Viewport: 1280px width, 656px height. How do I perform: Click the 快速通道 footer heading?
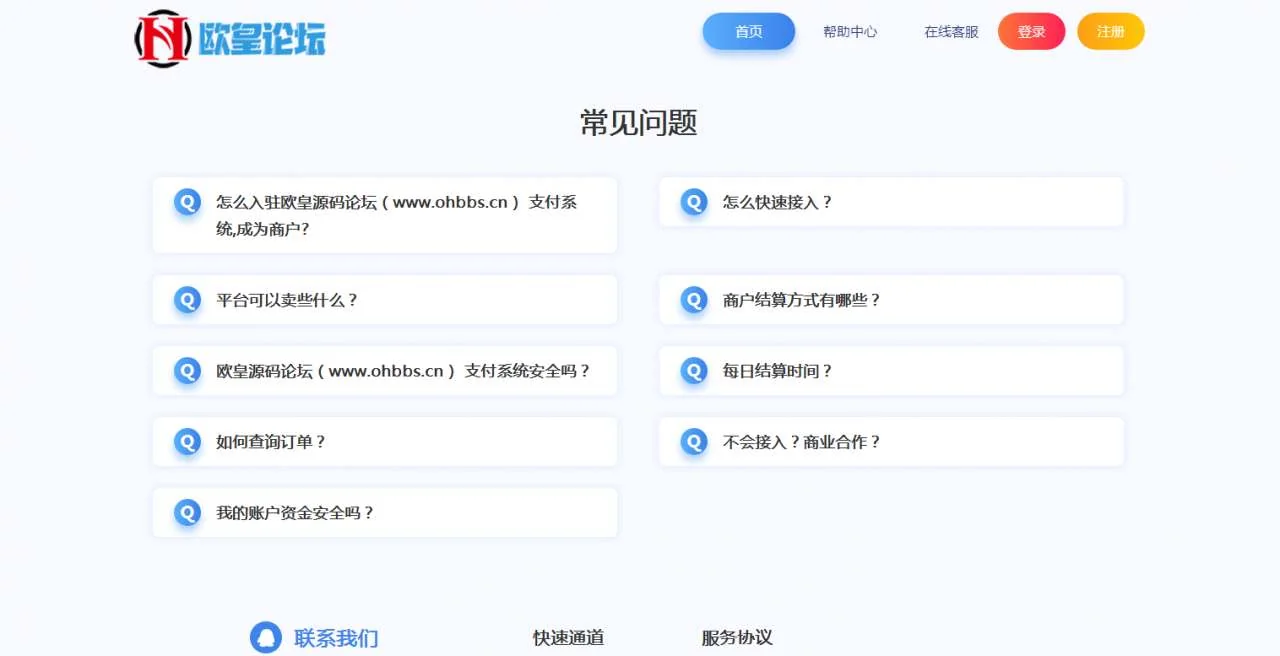pos(568,638)
